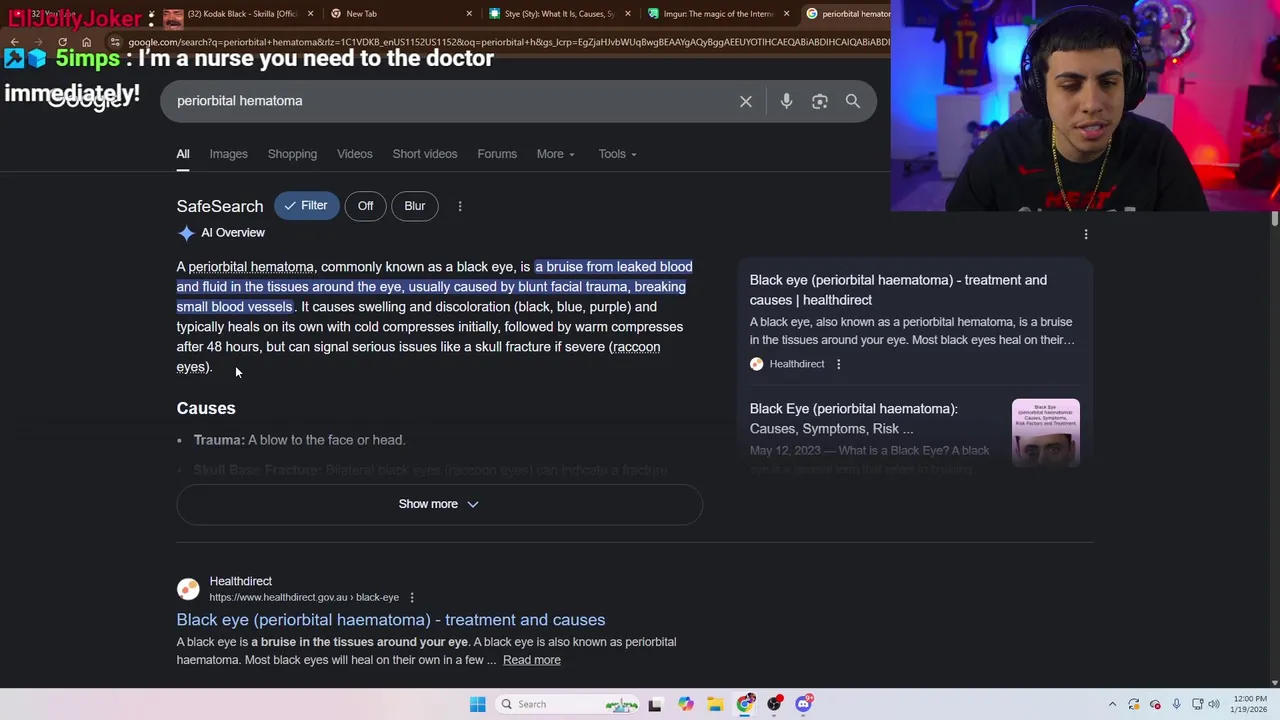
Task: Select the Forums search tab
Action: (497, 154)
